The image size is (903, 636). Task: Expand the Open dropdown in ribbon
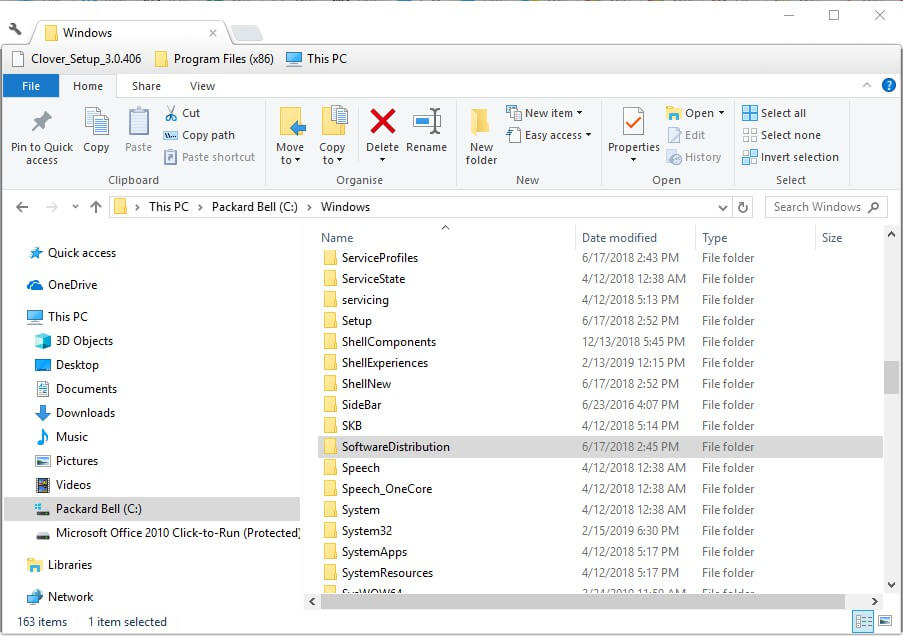(x=695, y=113)
